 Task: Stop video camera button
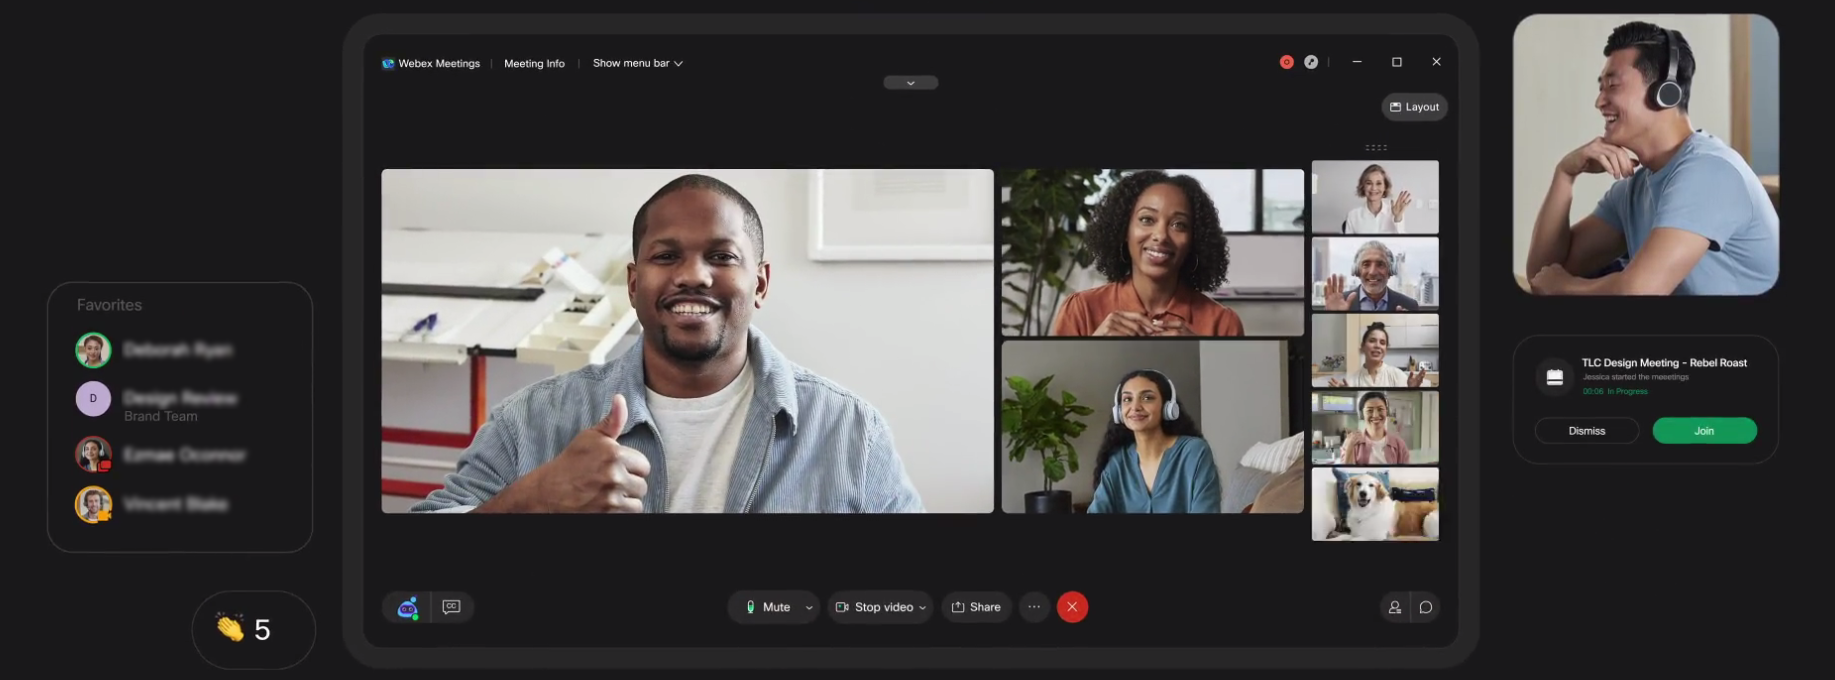pyautogui.click(x=874, y=607)
